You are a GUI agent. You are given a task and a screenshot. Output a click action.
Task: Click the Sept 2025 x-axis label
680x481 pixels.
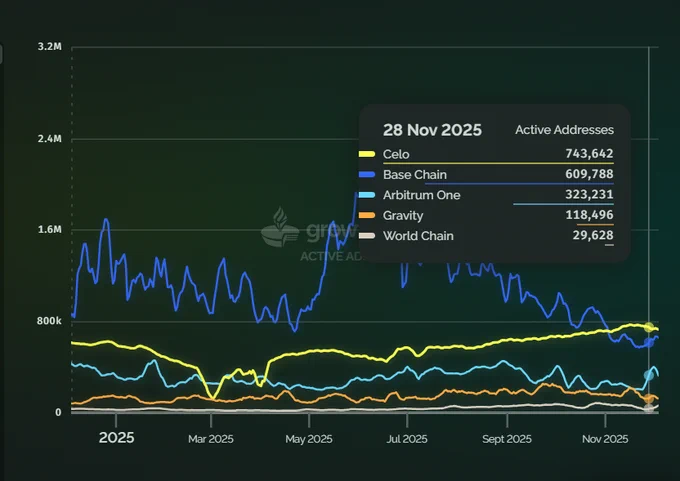(x=507, y=439)
